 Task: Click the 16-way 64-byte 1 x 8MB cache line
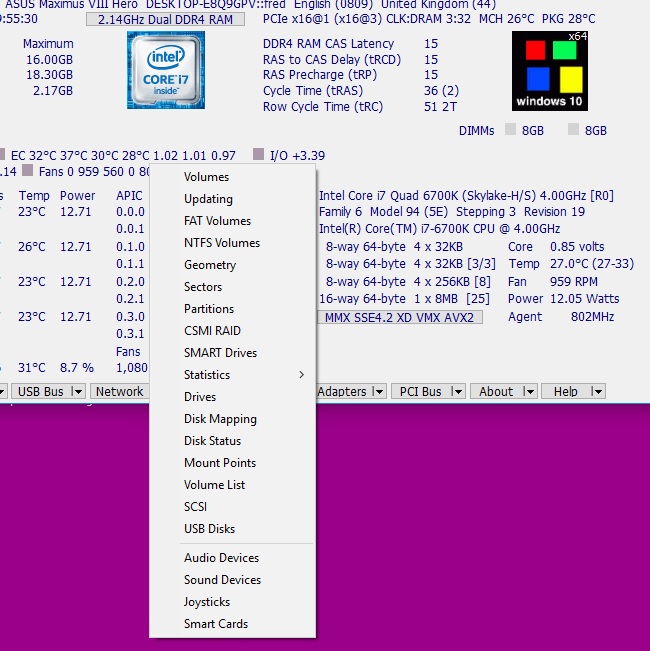click(404, 299)
